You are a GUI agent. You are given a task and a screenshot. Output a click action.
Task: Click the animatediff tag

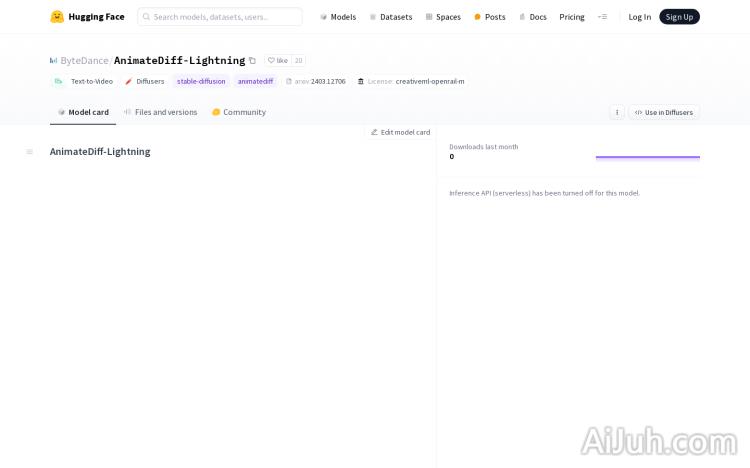pos(255,81)
